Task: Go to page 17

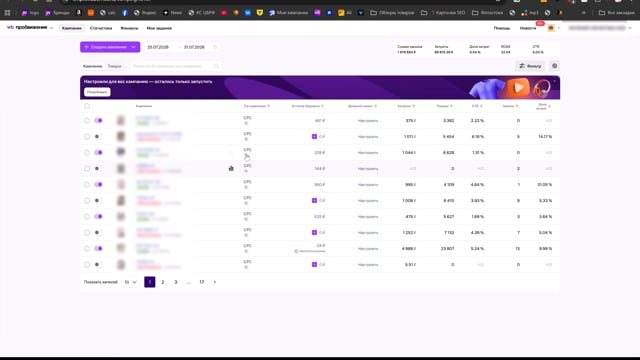Action: [202, 282]
